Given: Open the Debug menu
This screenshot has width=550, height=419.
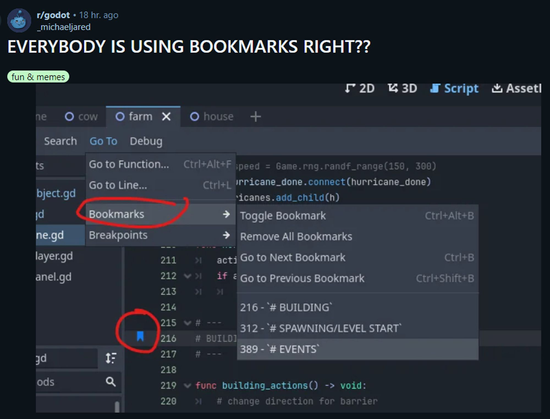Looking at the screenshot, I should pos(146,141).
